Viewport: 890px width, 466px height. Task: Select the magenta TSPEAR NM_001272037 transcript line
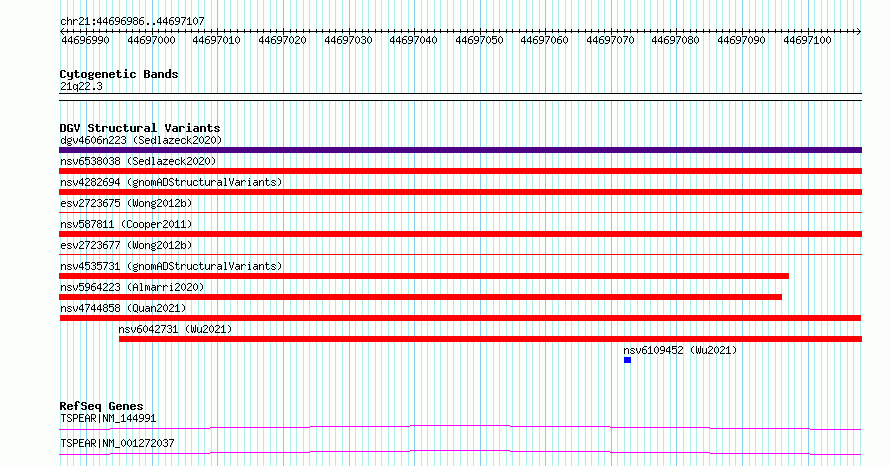pos(460,452)
